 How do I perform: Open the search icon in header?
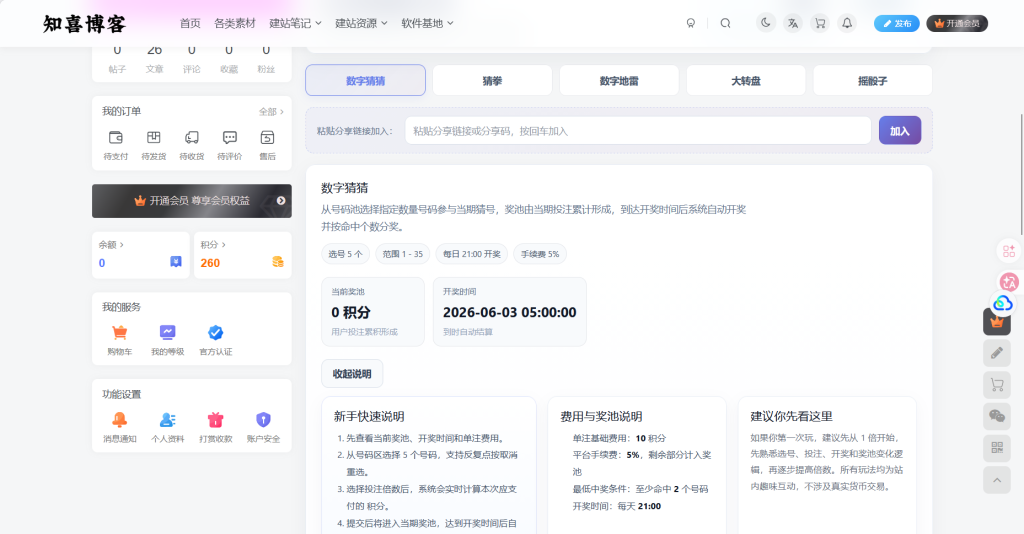[x=725, y=24]
